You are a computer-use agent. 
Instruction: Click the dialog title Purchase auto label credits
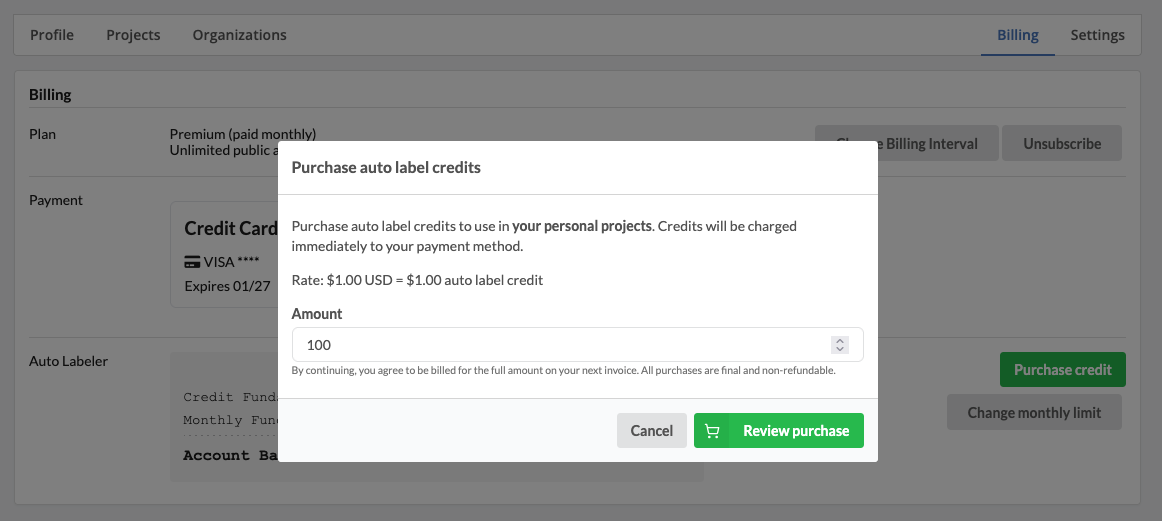click(x=386, y=168)
